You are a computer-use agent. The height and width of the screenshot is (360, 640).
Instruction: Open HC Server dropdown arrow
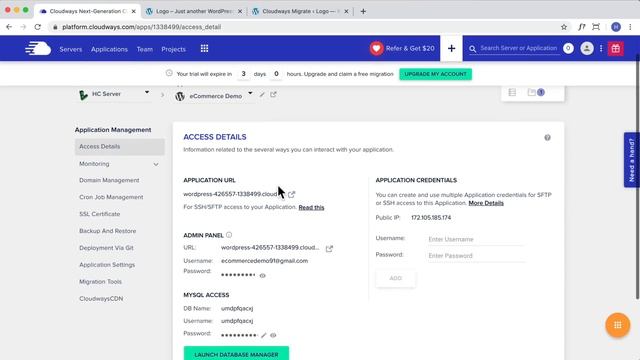(147, 92)
